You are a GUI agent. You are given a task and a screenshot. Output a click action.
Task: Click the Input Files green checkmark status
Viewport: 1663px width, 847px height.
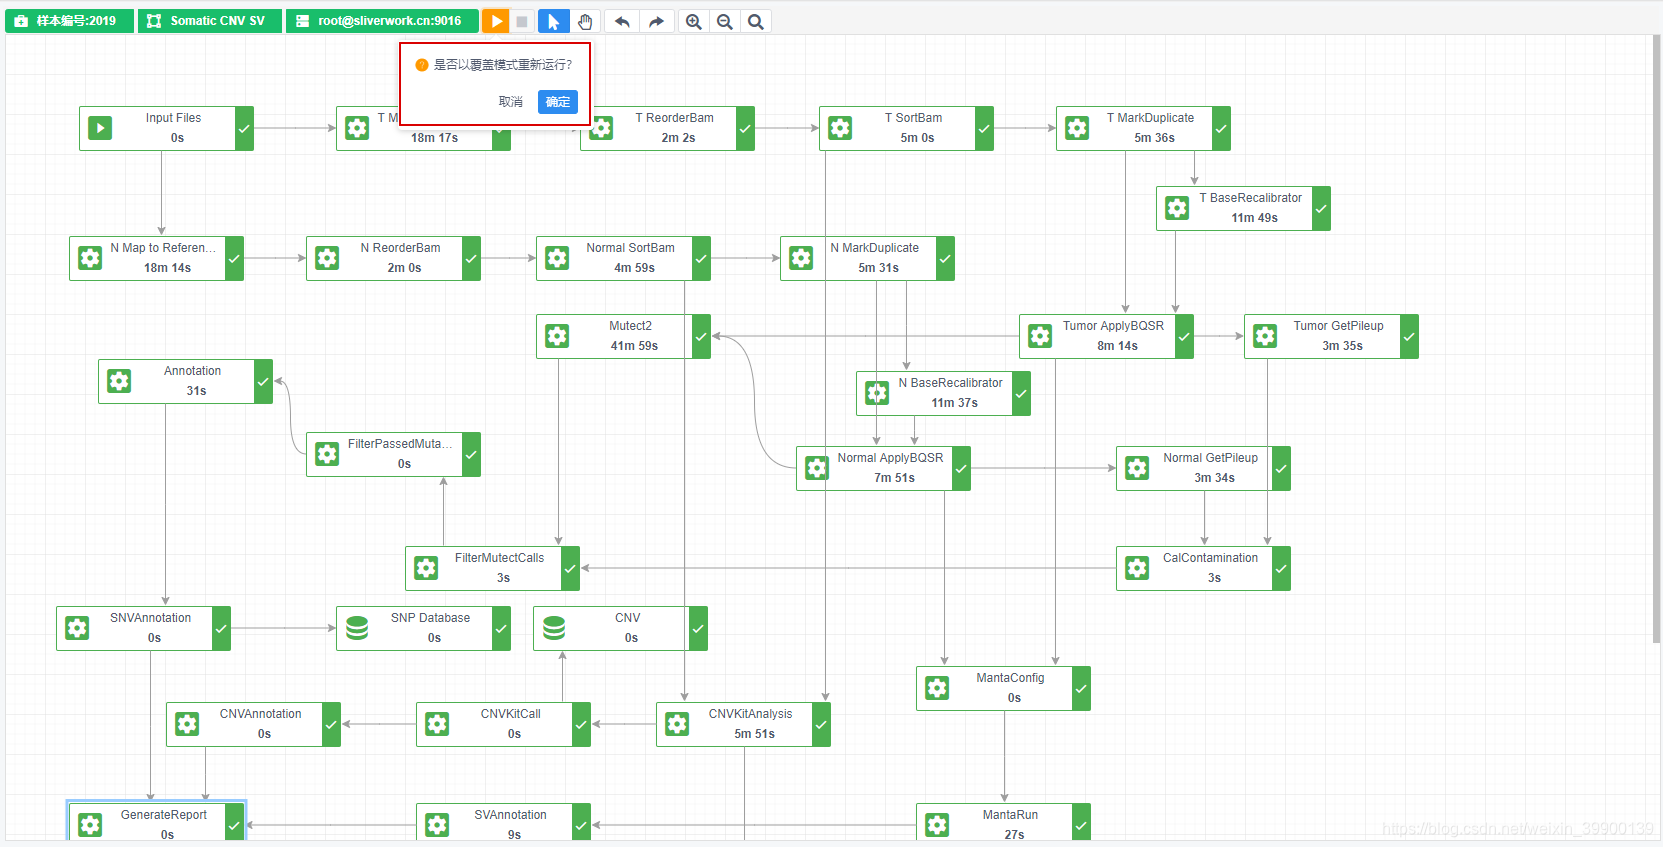(244, 128)
